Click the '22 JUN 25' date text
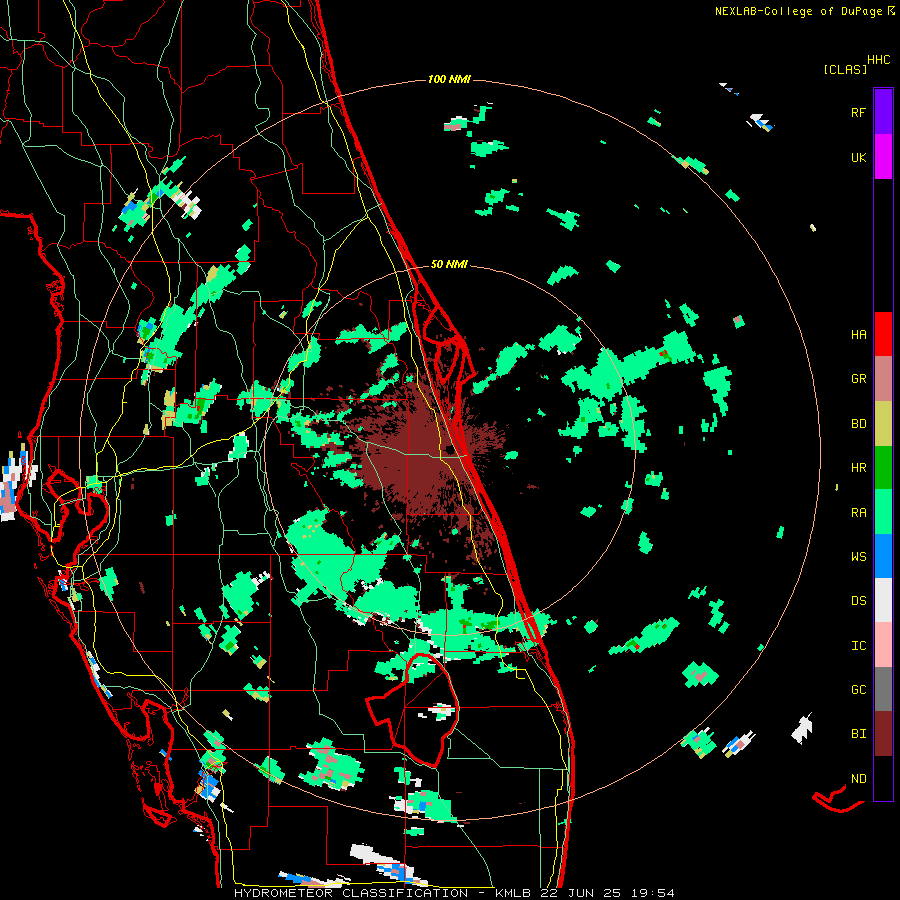Screen dimensions: 900x900 [x=581, y=893]
